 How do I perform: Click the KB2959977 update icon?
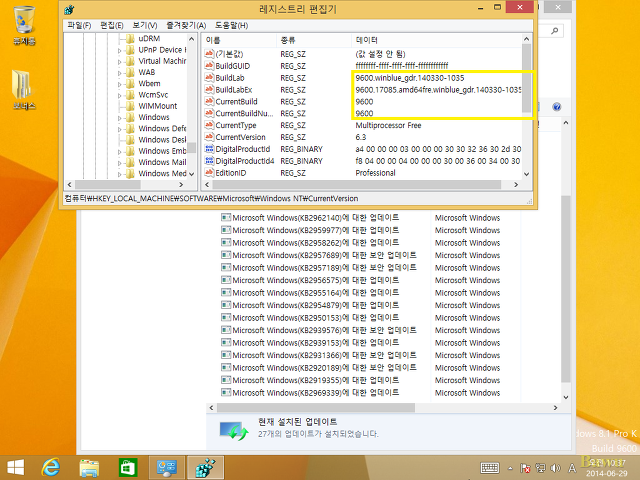point(226,230)
